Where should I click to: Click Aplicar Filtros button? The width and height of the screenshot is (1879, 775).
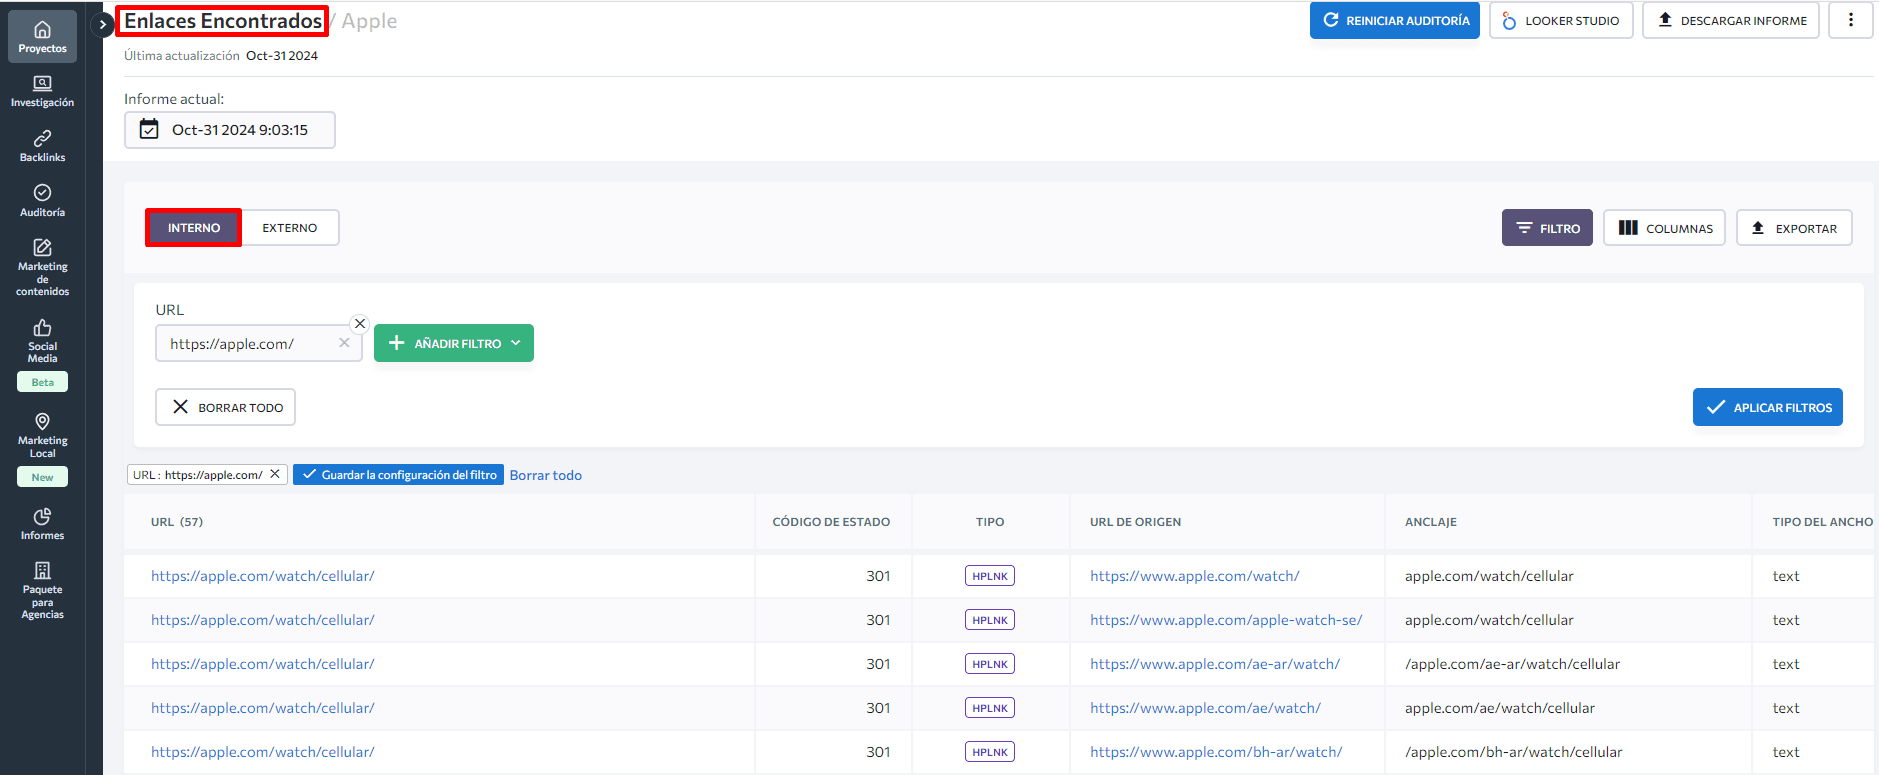1767,407
